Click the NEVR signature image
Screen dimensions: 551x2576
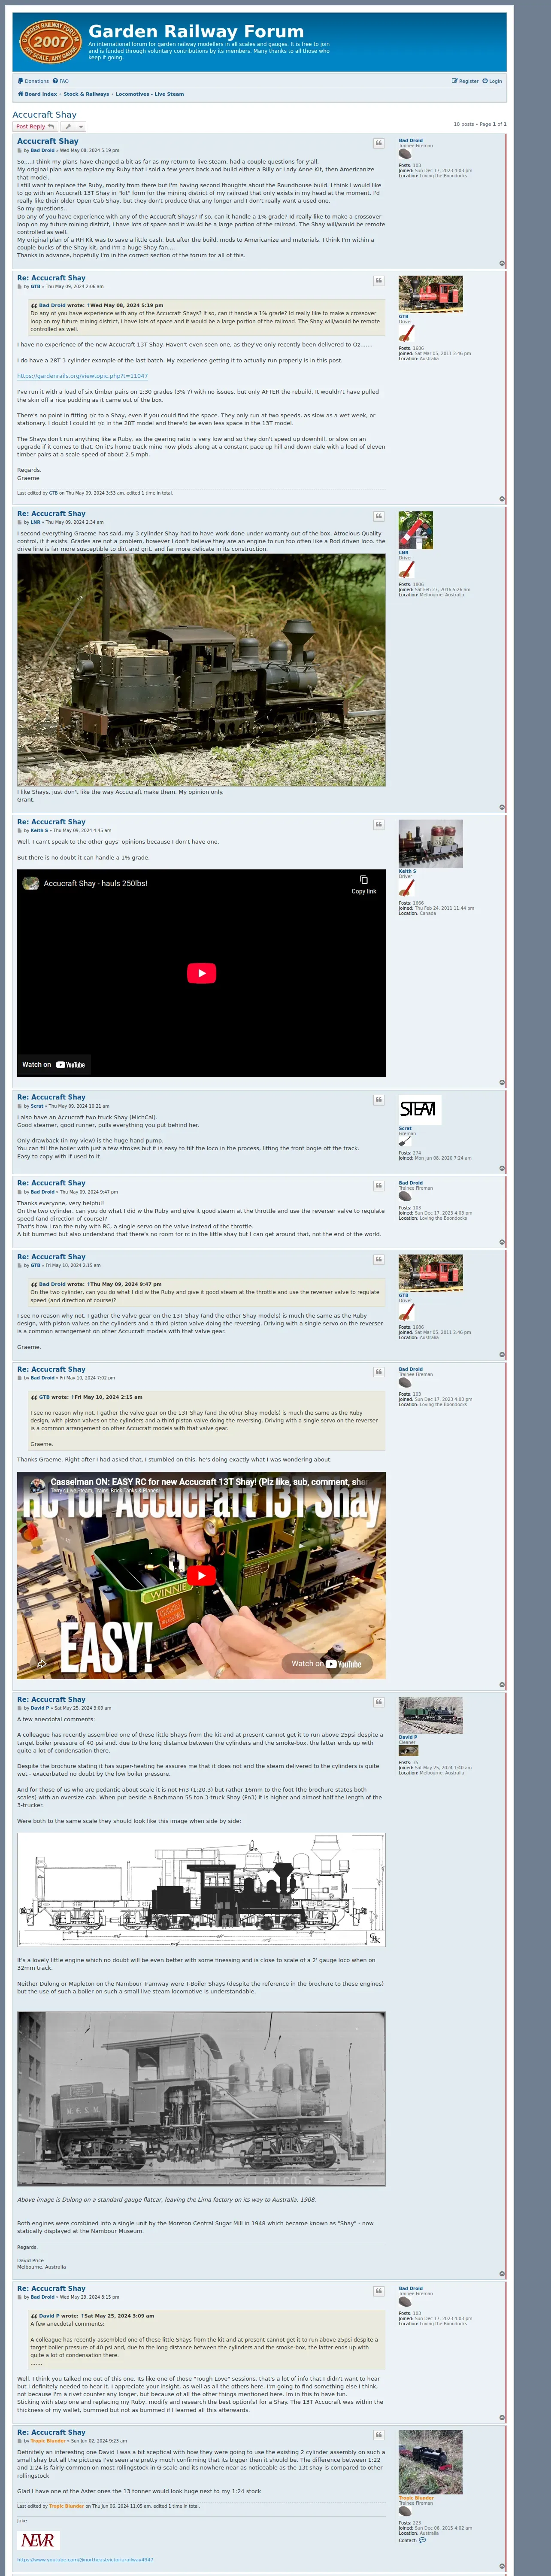(38, 2541)
